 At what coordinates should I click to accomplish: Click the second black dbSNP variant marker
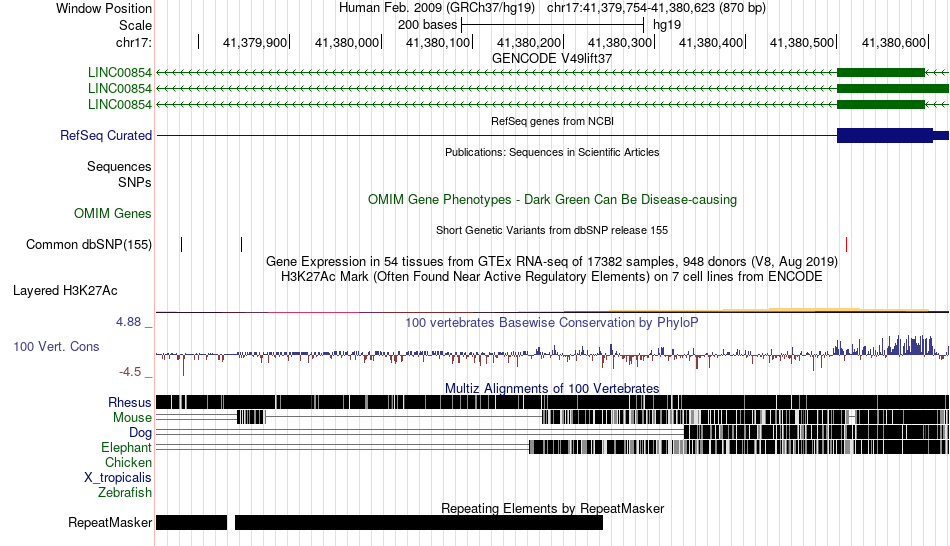coord(241,244)
